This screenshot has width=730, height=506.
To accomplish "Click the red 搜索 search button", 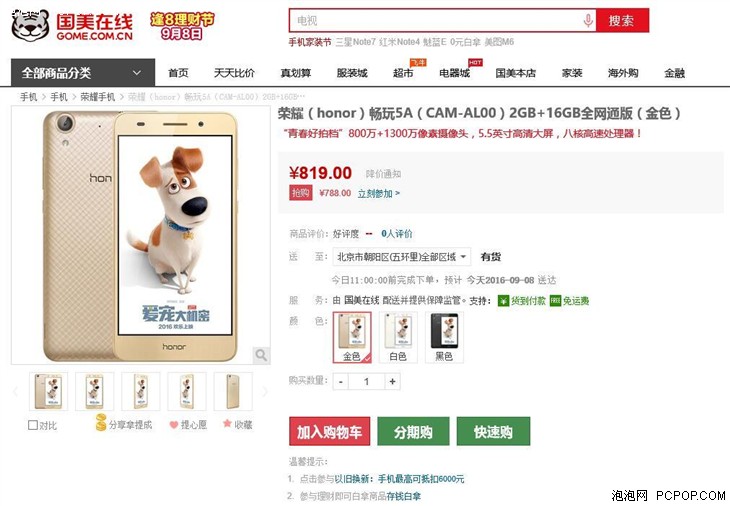I will 622,20.
